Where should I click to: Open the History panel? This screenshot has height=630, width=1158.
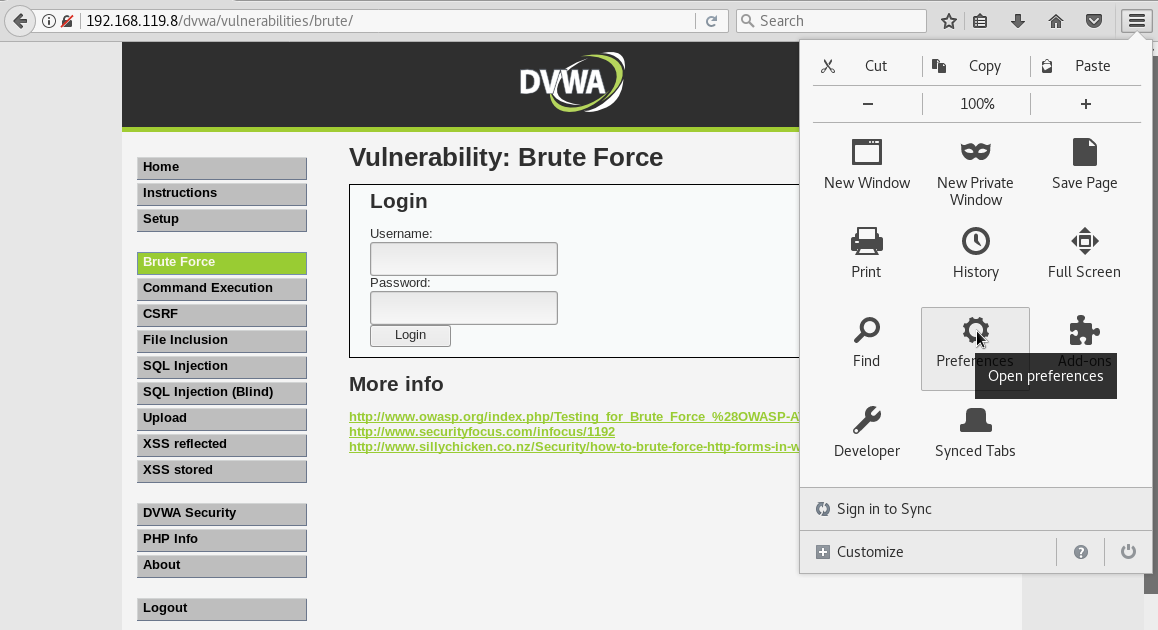click(x=976, y=253)
